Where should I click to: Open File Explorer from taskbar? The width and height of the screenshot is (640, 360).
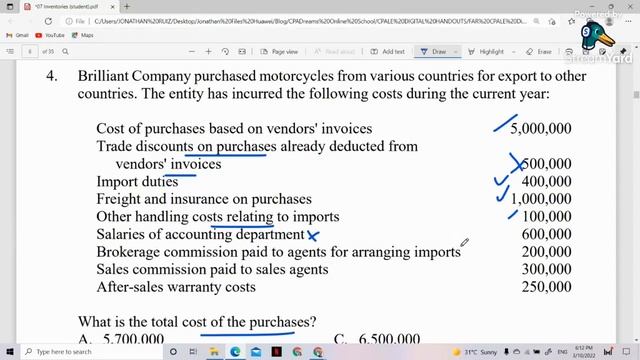[x=214, y=351]
